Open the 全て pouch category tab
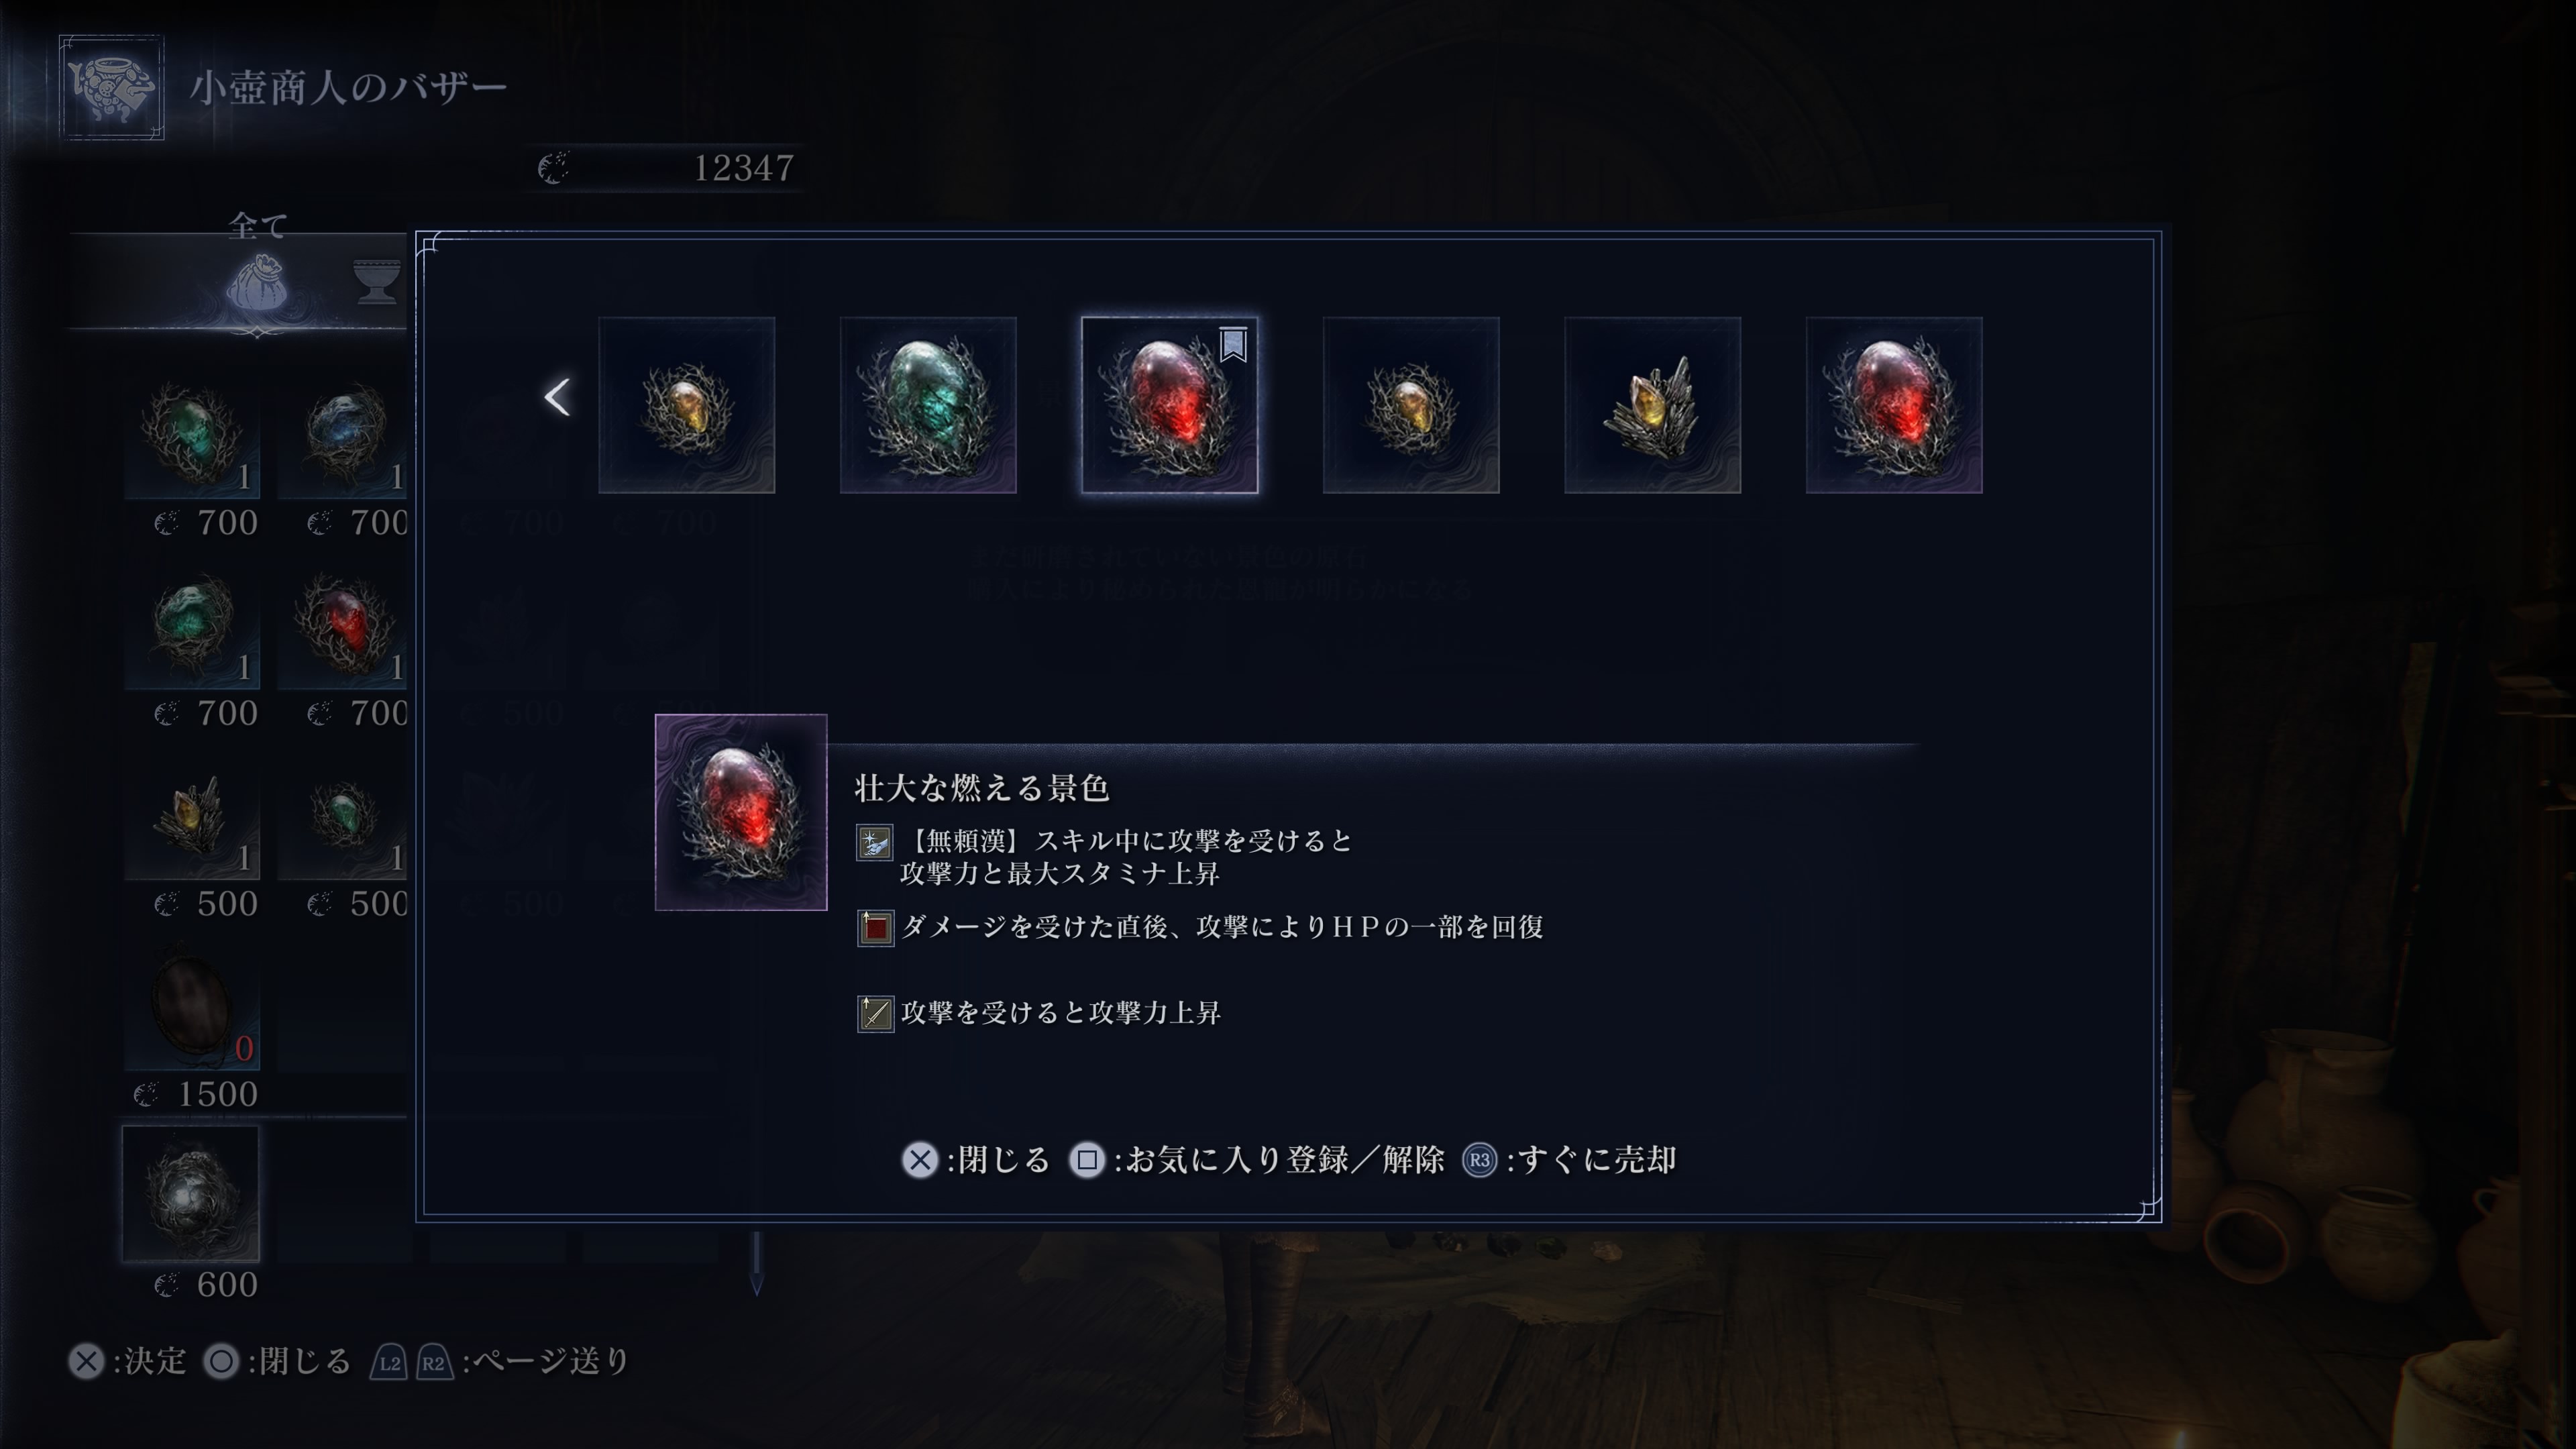This screenshot has height=1449, width=2576. pos(257,281)
